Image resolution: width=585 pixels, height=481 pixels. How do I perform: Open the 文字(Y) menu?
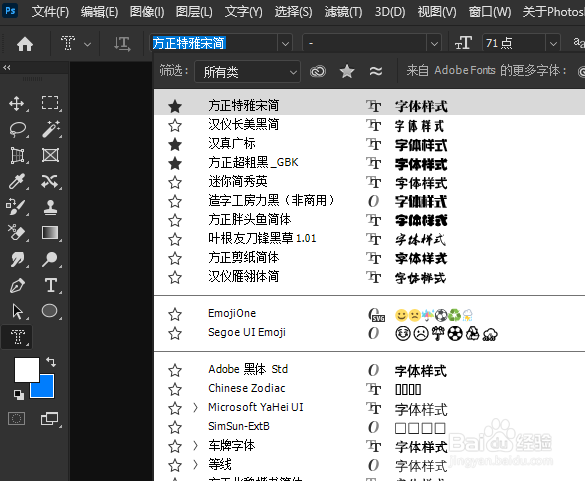point(243,12)
